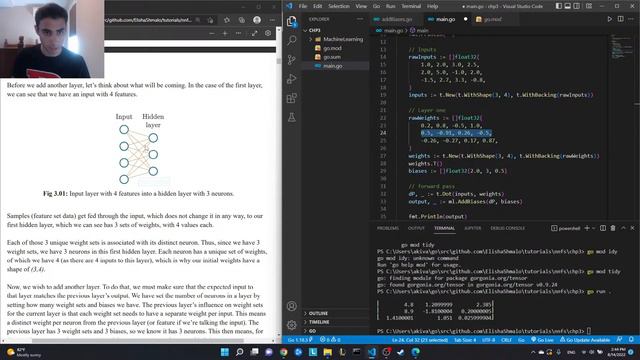Open the feedback icon in status bar

[x=619, y=340]
